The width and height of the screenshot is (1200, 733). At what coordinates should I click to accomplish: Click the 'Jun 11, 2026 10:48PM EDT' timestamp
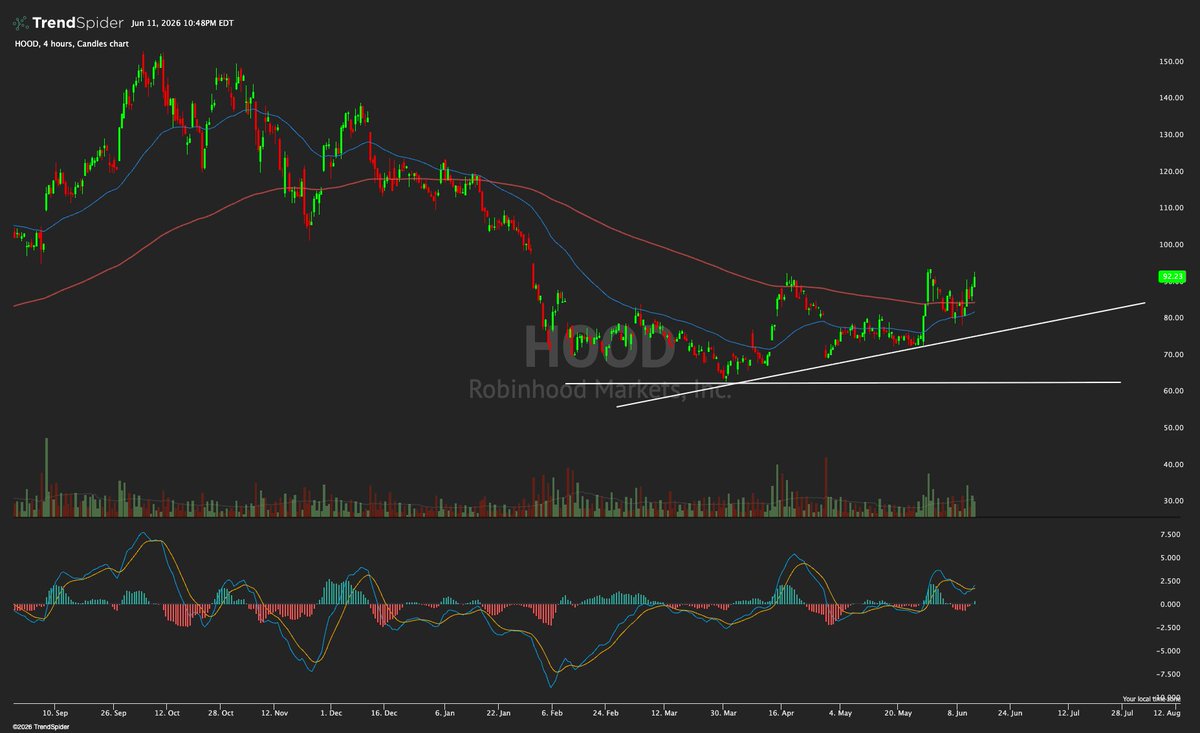click(x=182, y=23)
